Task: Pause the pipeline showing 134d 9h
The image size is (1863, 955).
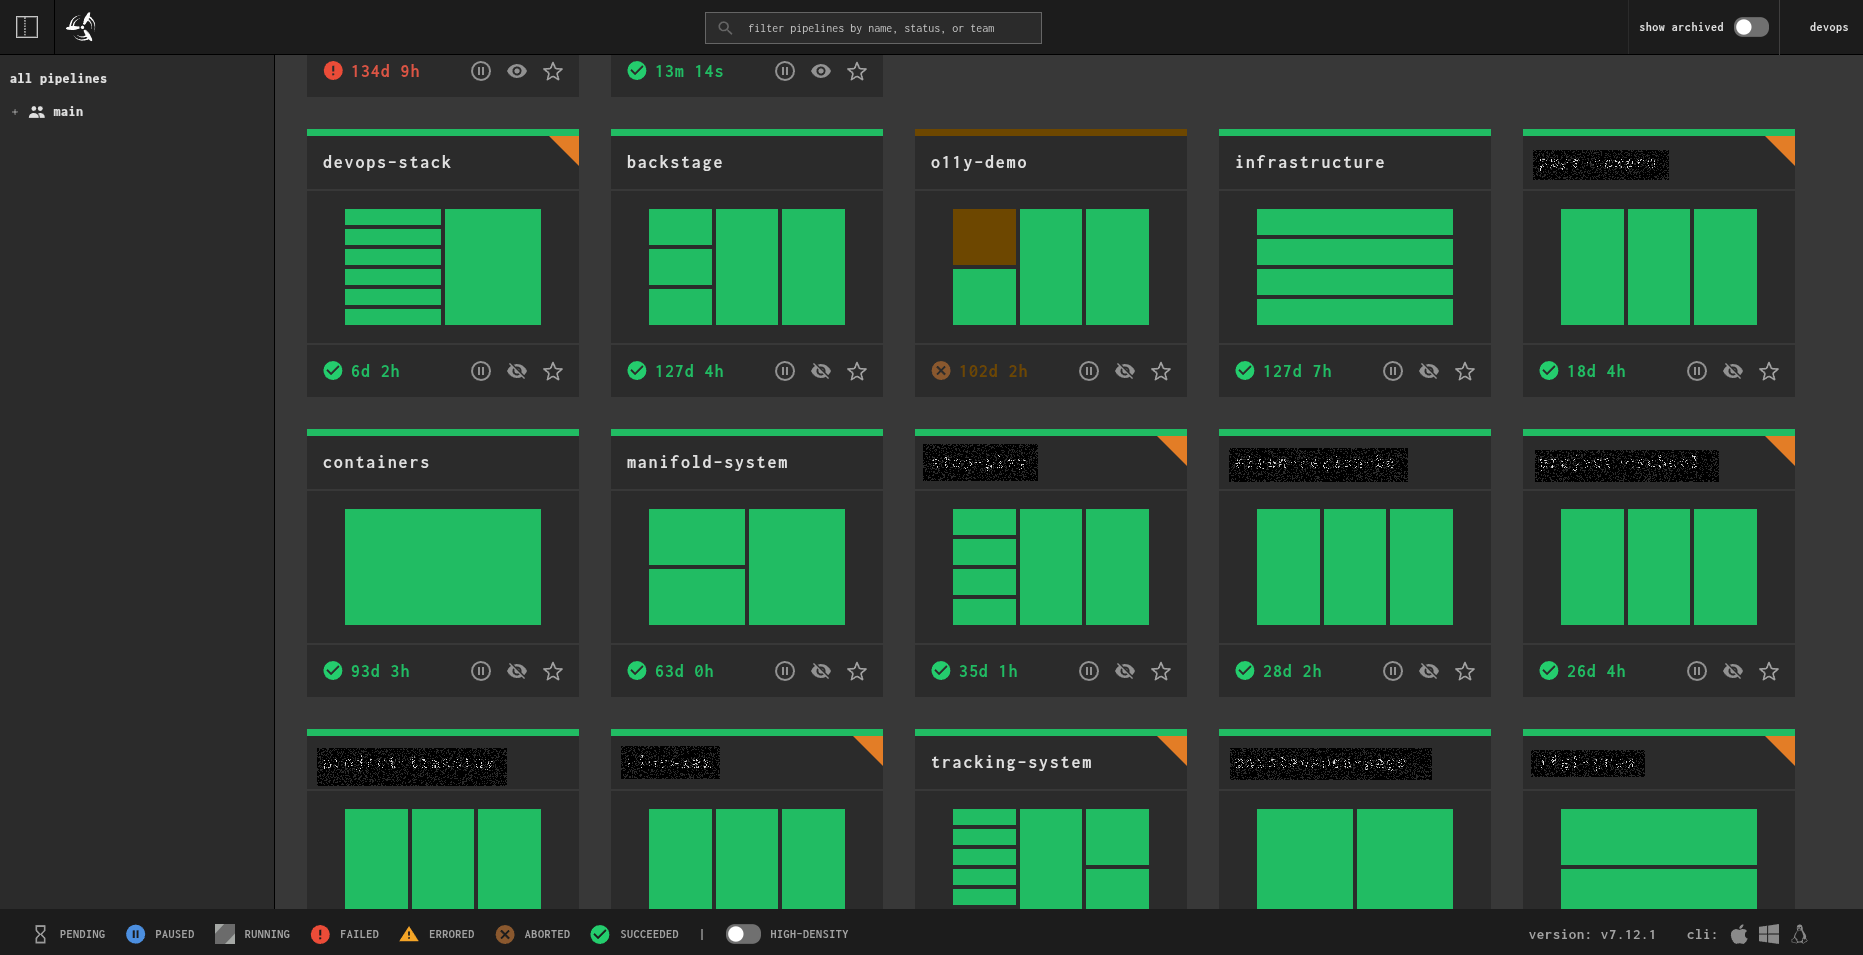Action: pyautogui.click(x=481, y=71)
